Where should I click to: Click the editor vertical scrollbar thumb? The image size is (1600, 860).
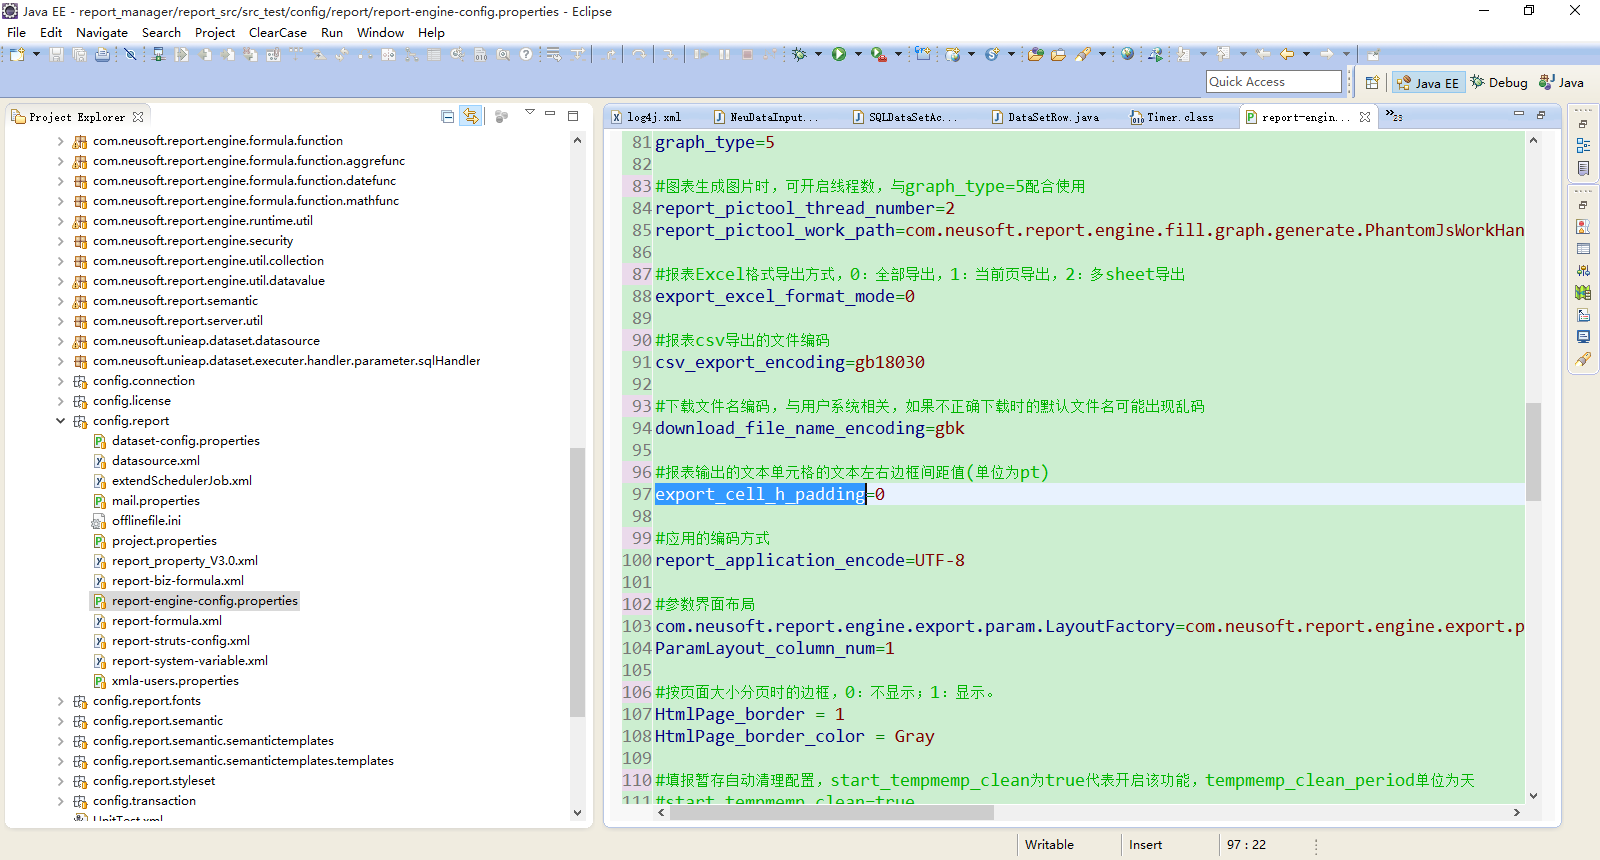1533,451
